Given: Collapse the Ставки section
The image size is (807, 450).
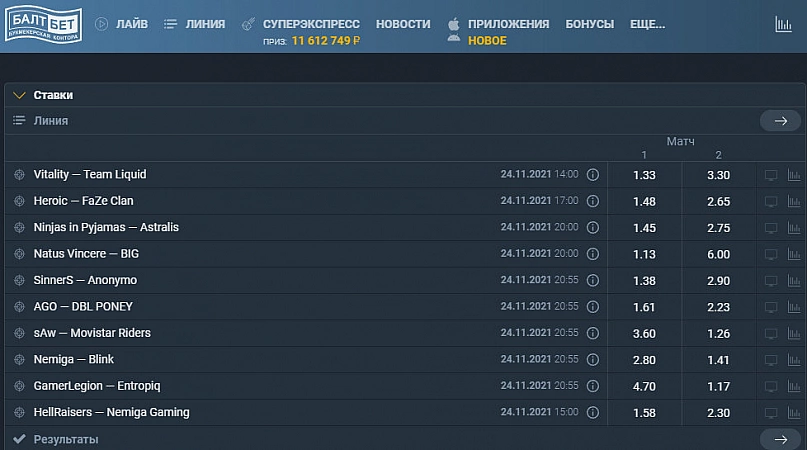Looking at the screenshot, I should click(19, 95).
